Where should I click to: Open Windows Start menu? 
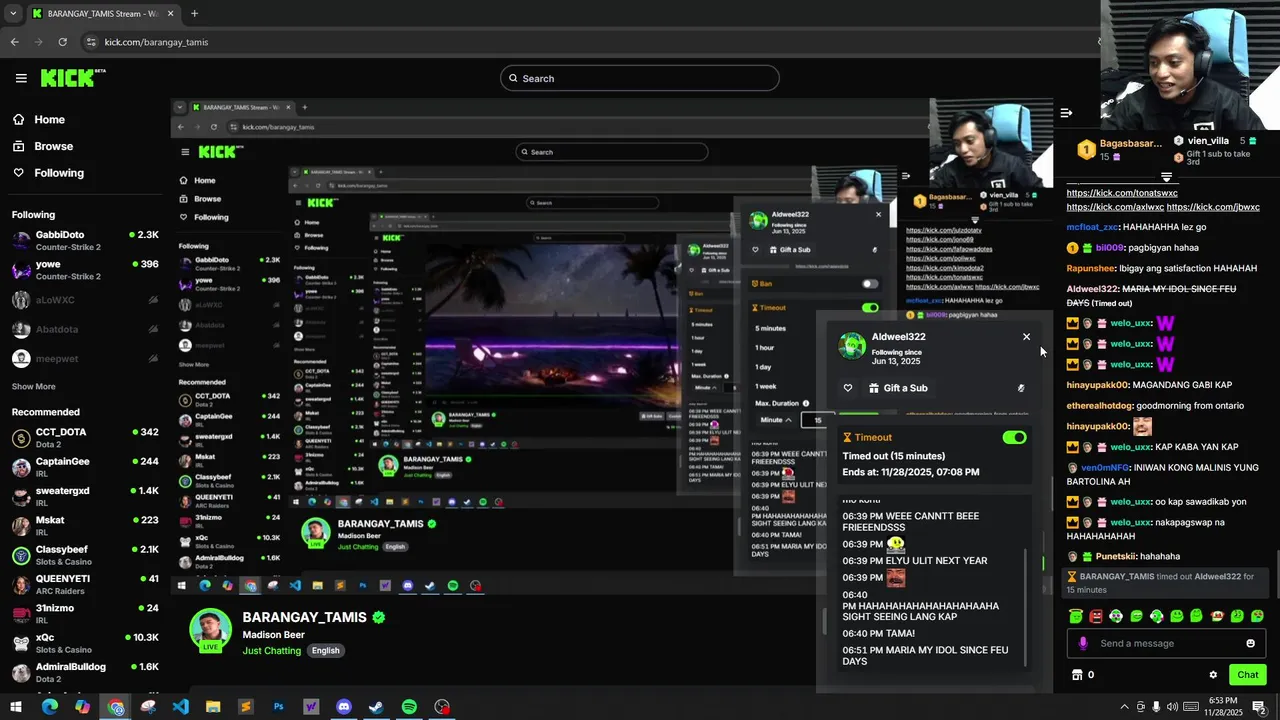point(16,707)
